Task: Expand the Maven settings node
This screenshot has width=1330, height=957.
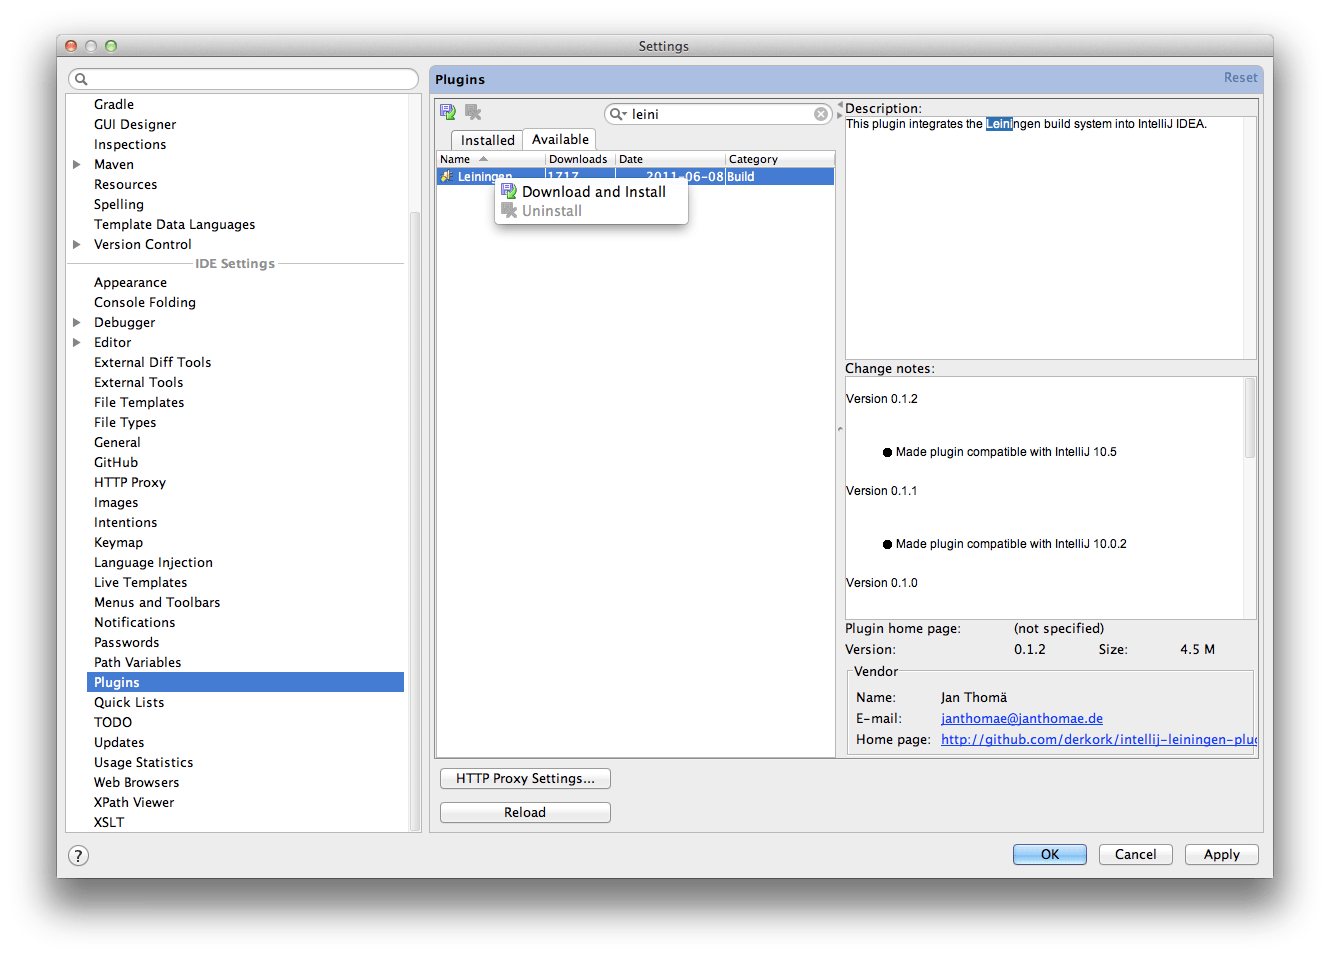Action: (77, 164)
